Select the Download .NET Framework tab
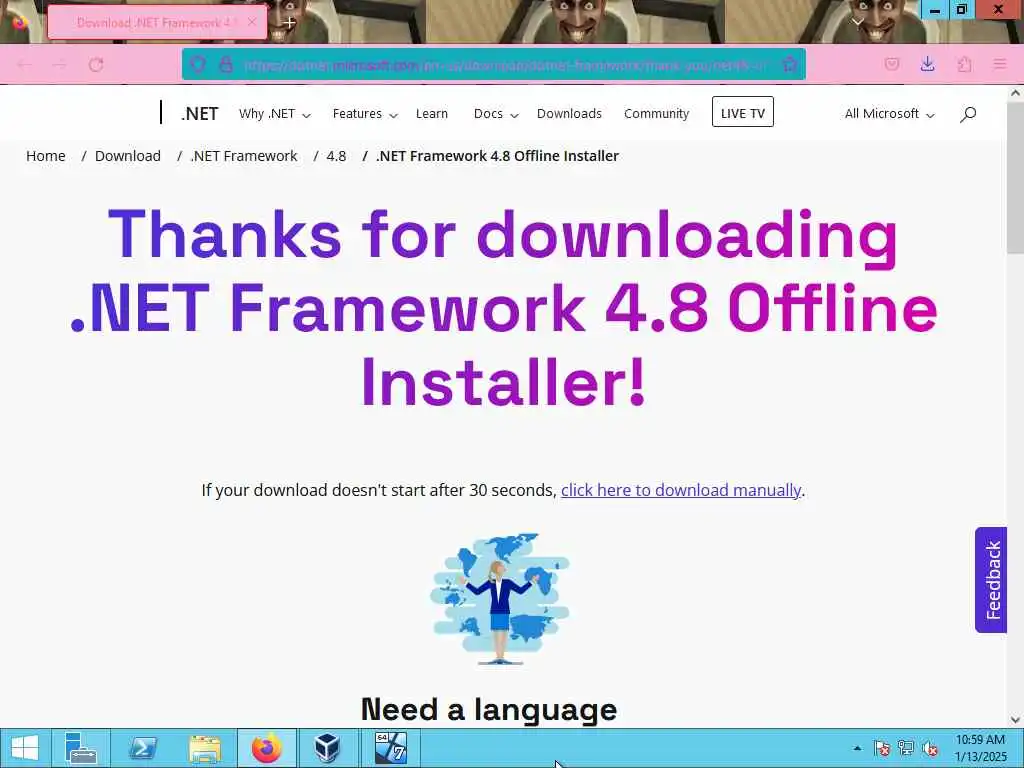This screenshot has width=1024, height=768. click(157, 22)
